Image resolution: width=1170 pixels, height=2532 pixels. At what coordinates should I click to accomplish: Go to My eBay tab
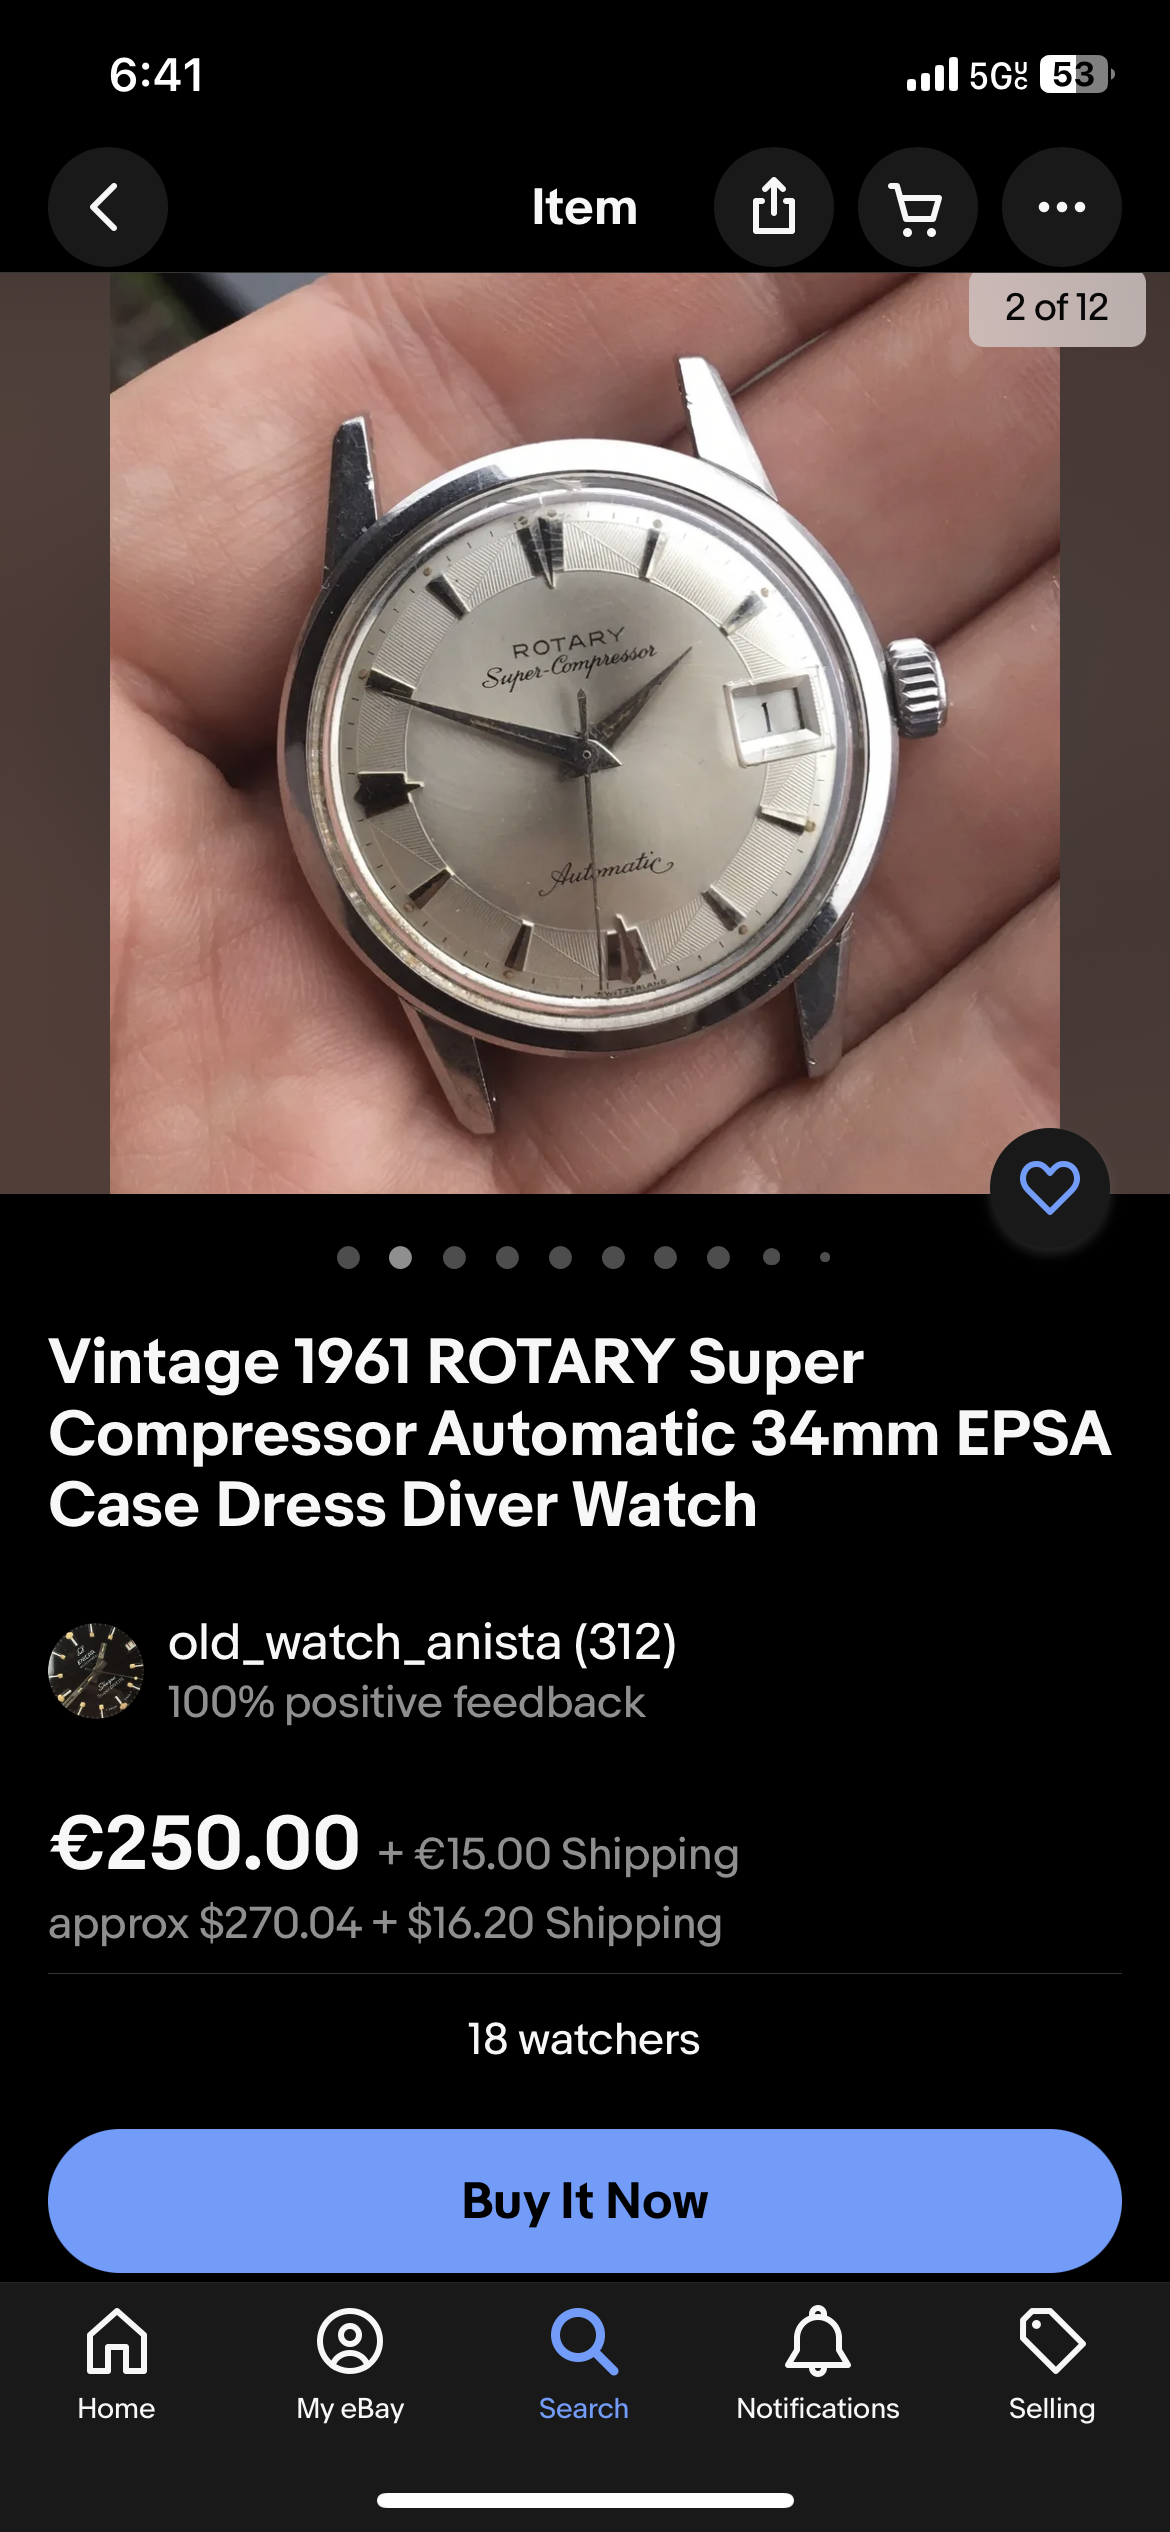(x=350, y=2364)
